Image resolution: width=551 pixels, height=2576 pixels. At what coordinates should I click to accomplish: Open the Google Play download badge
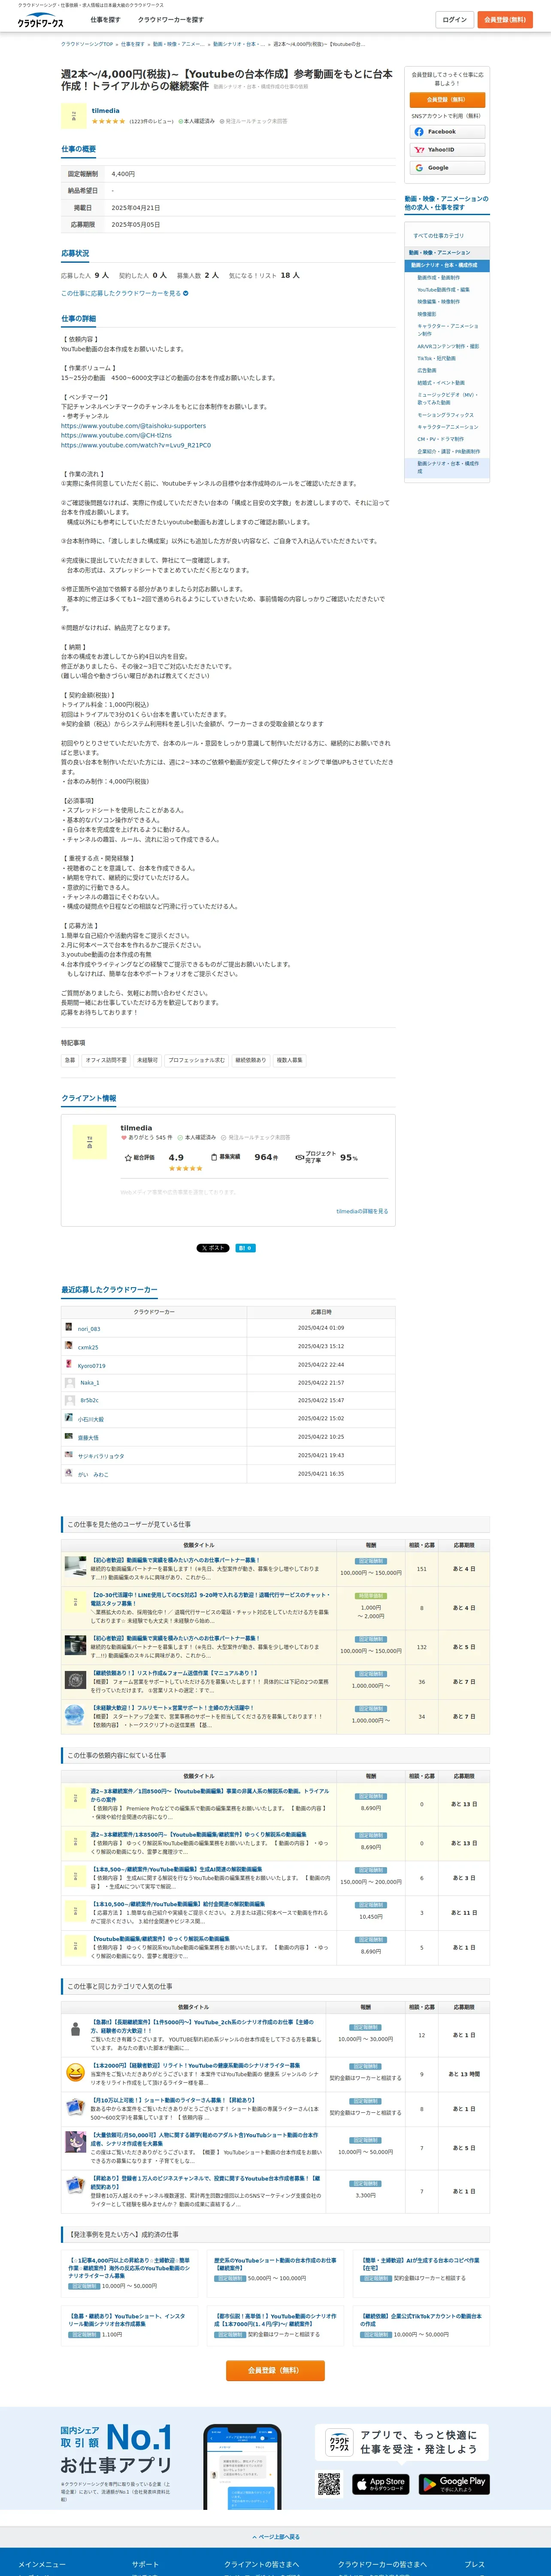tap(454, 2484)
